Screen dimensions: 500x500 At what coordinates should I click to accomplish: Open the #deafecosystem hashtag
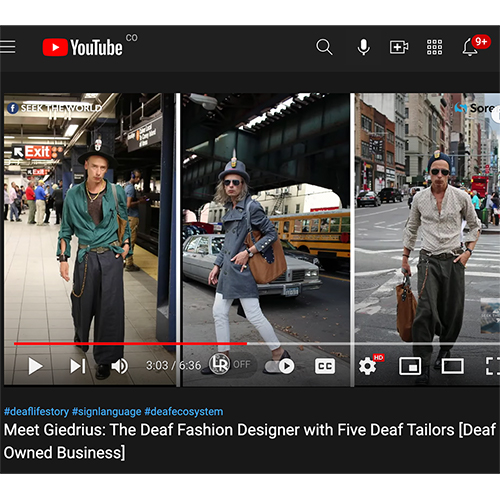point(184,412)
